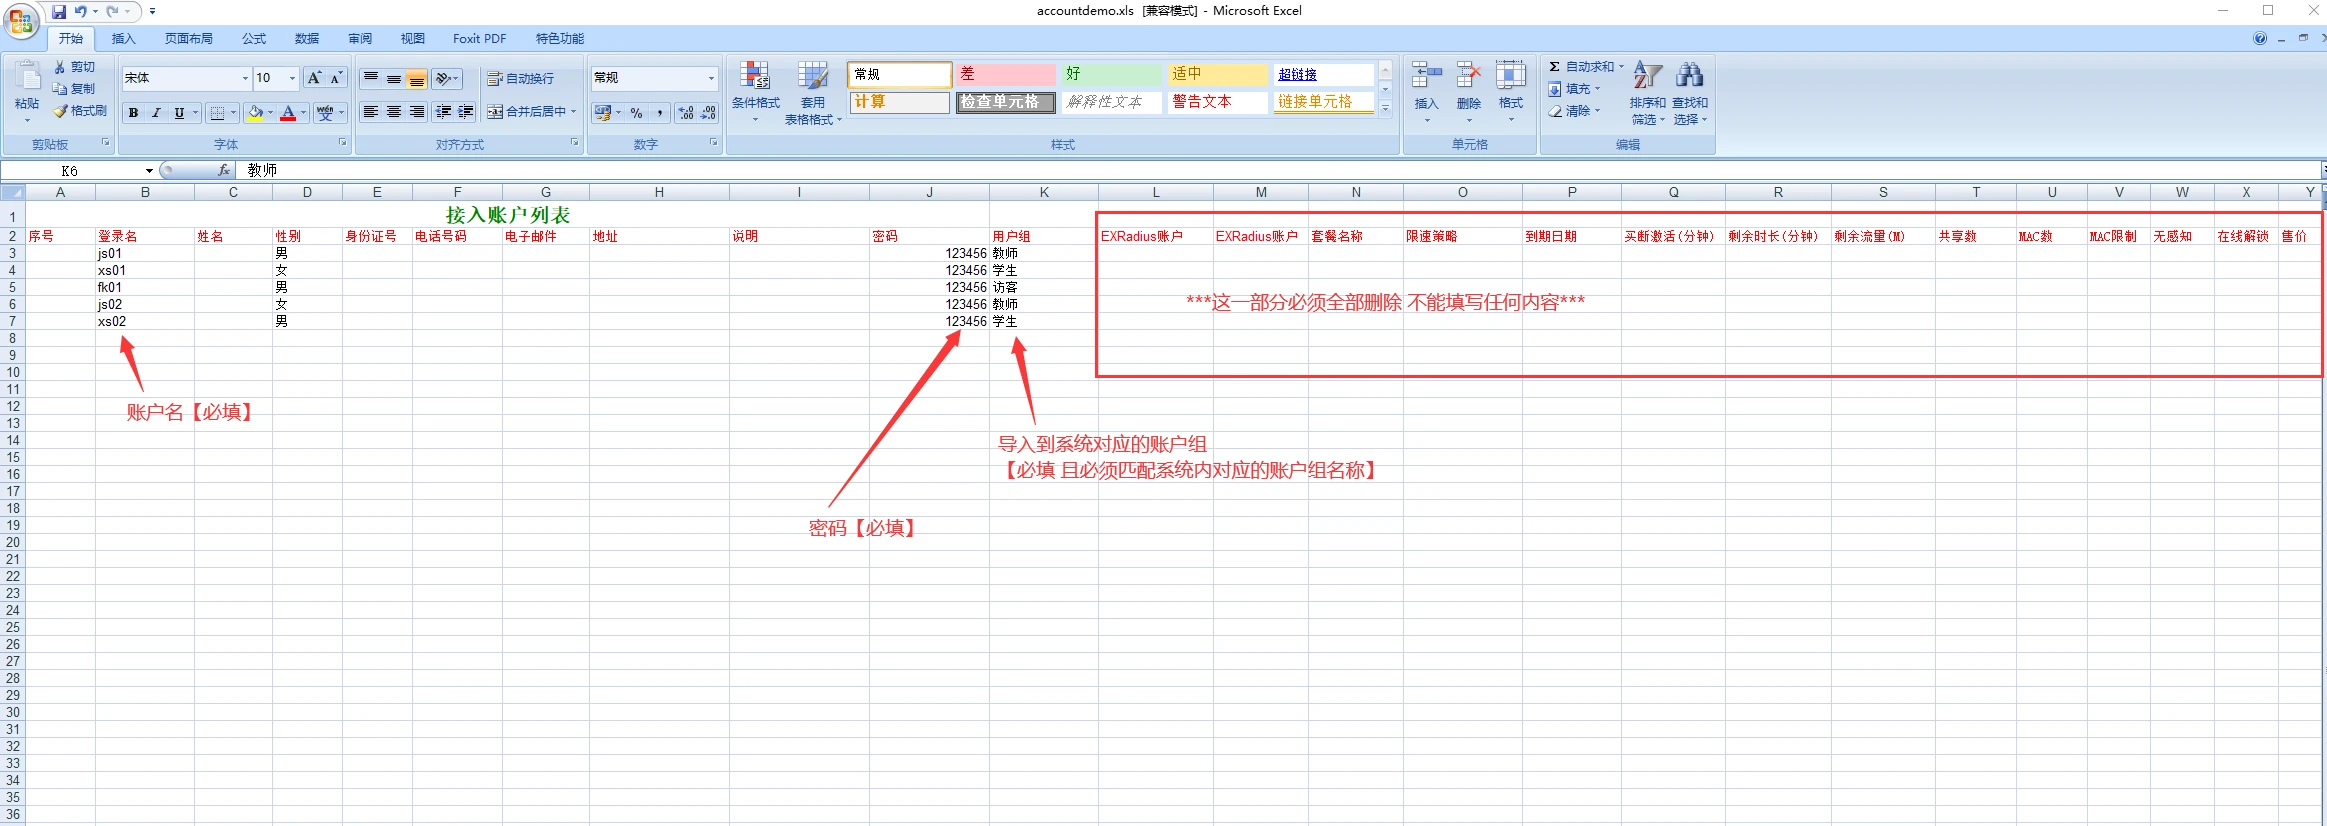The height and width of the screenshot is (826, 2327).
Task: Click the Office button orb
Action: (x=21, y=20)
